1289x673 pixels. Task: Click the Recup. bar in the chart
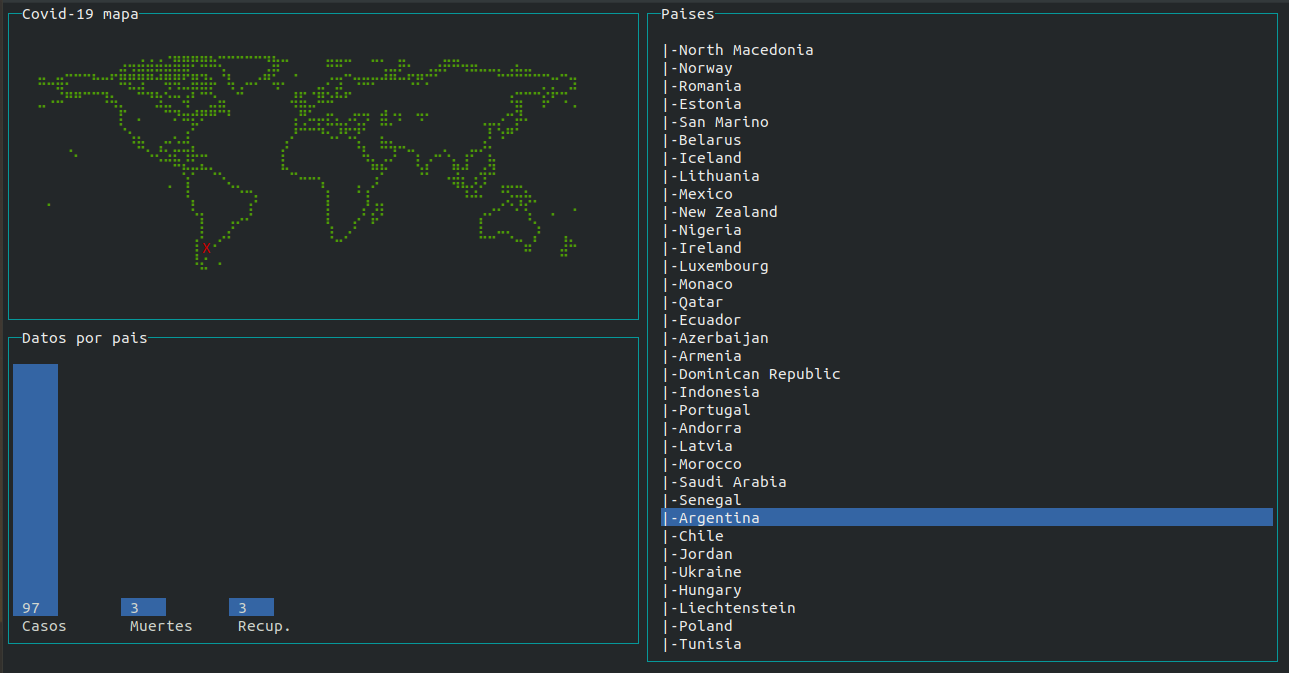(x=250, y=606)
